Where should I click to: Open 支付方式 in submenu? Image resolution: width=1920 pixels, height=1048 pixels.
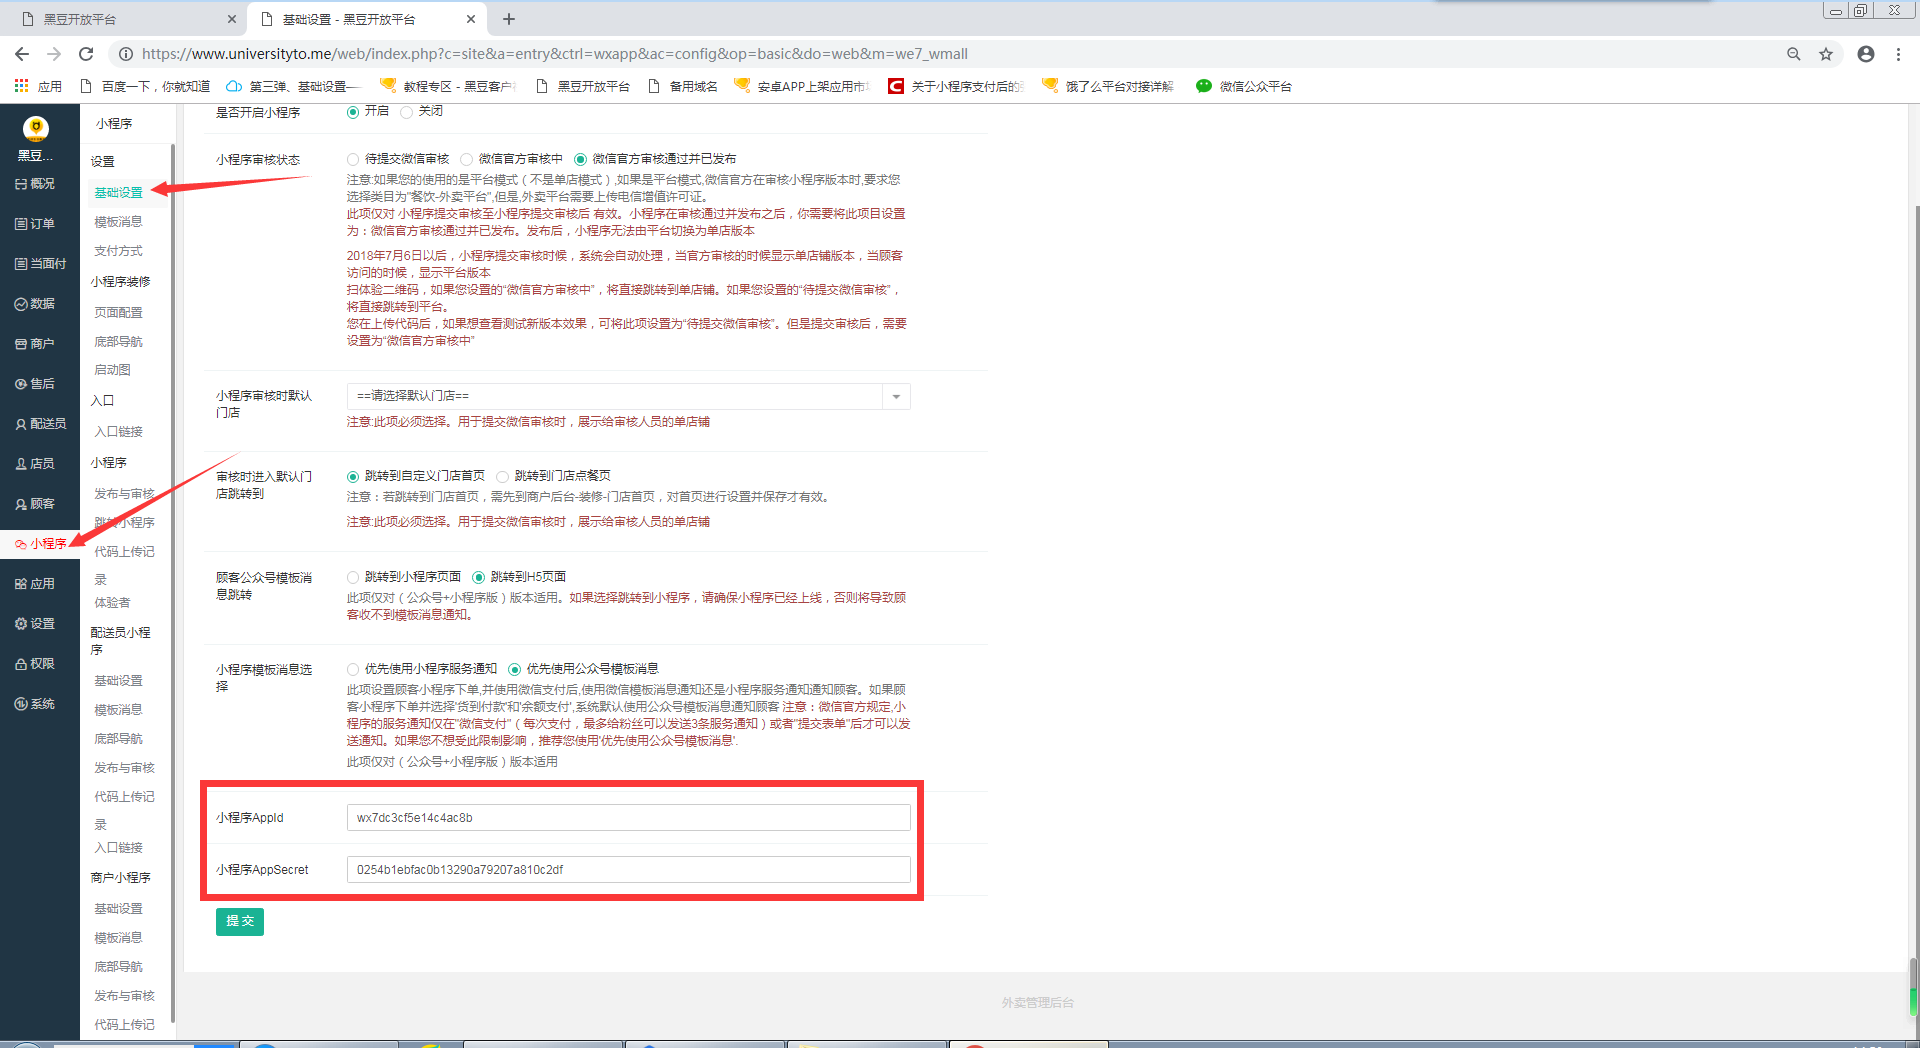click(x=118, y=251)
